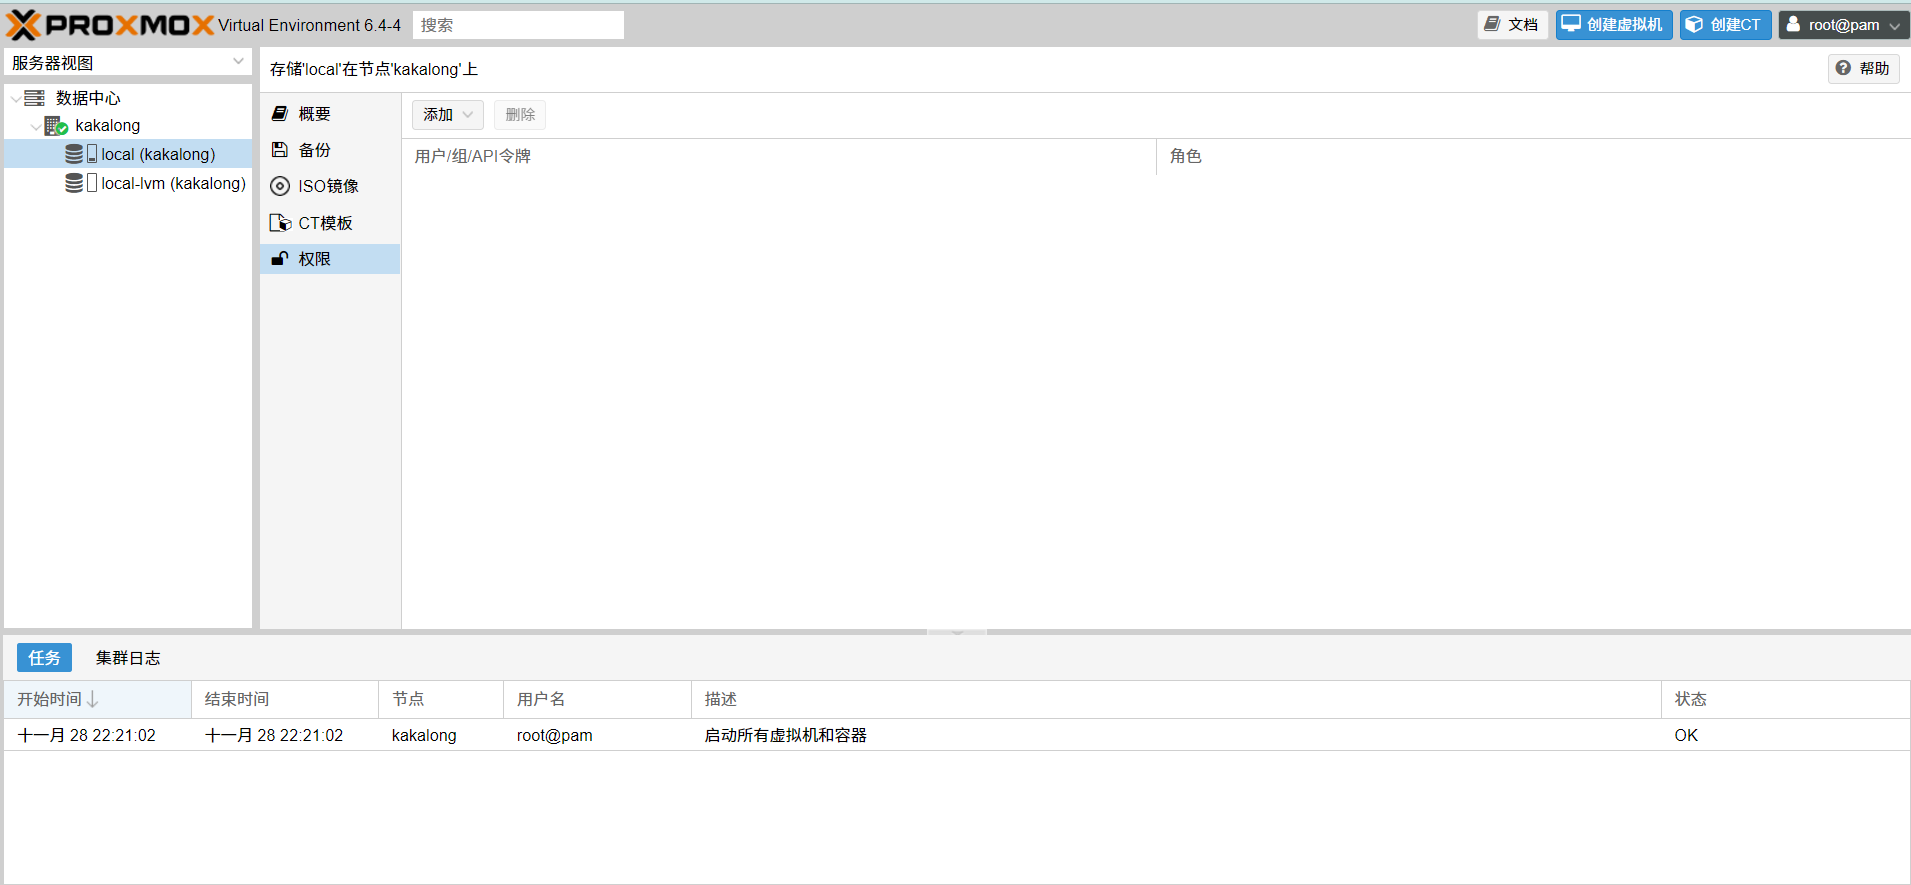Image resolution: width=1911 pixels, height=885 pixels.
Task: Click the 权限 unlock icon
Action: (x=280, y=259)
